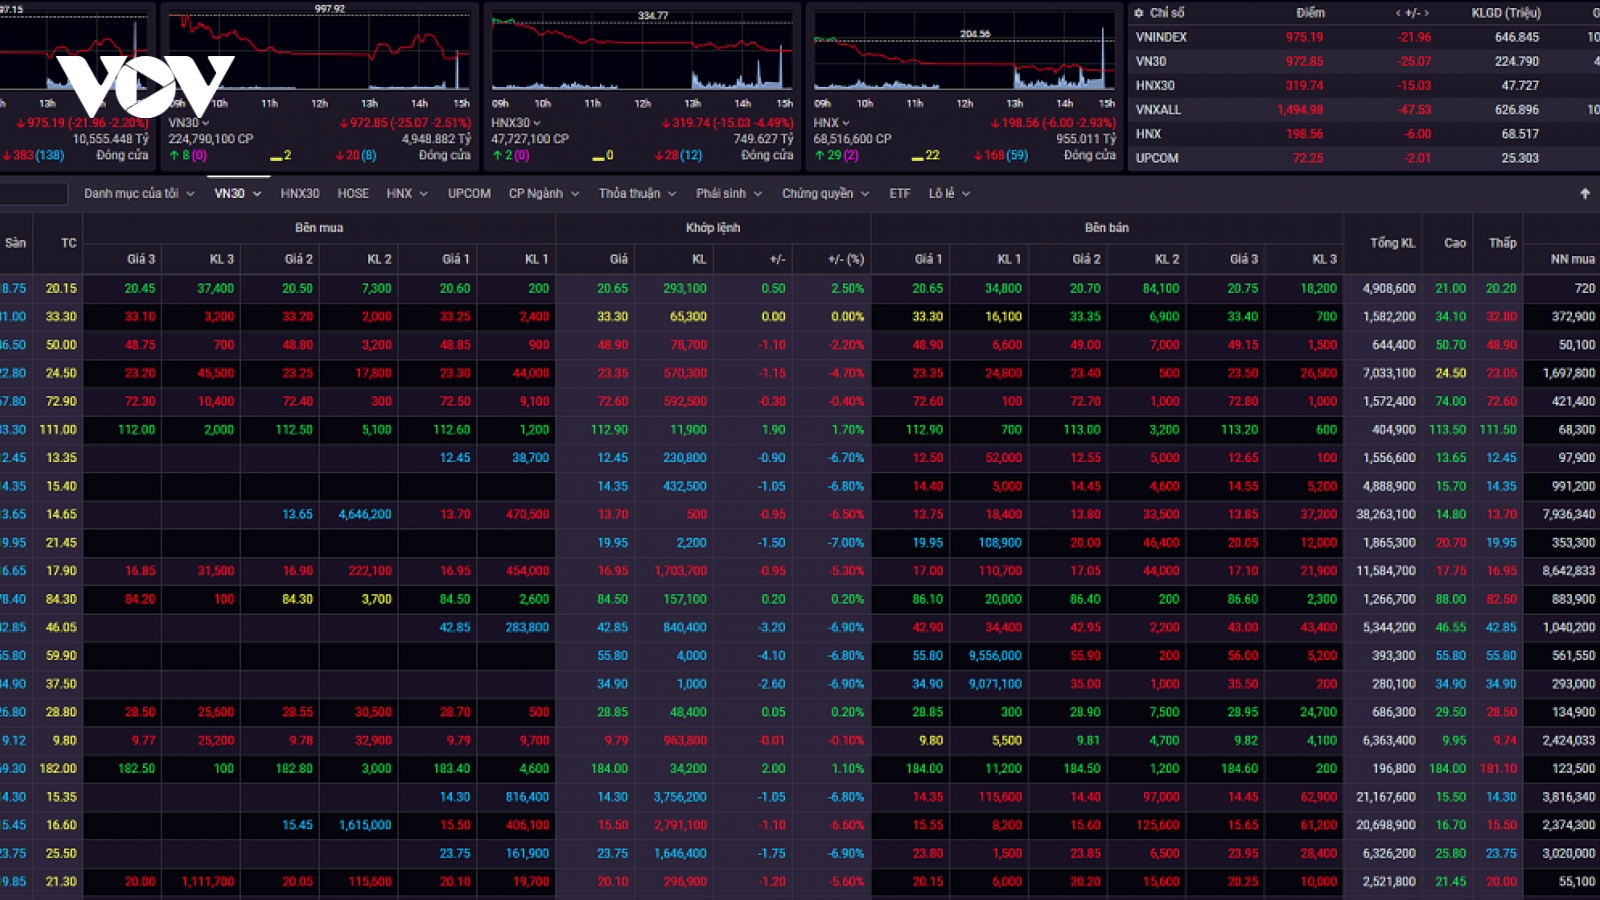This screenshot has width=1600, height=900.
Task: Expand the VN30 chart selector chevron
Action: click(x=205, y=123)
